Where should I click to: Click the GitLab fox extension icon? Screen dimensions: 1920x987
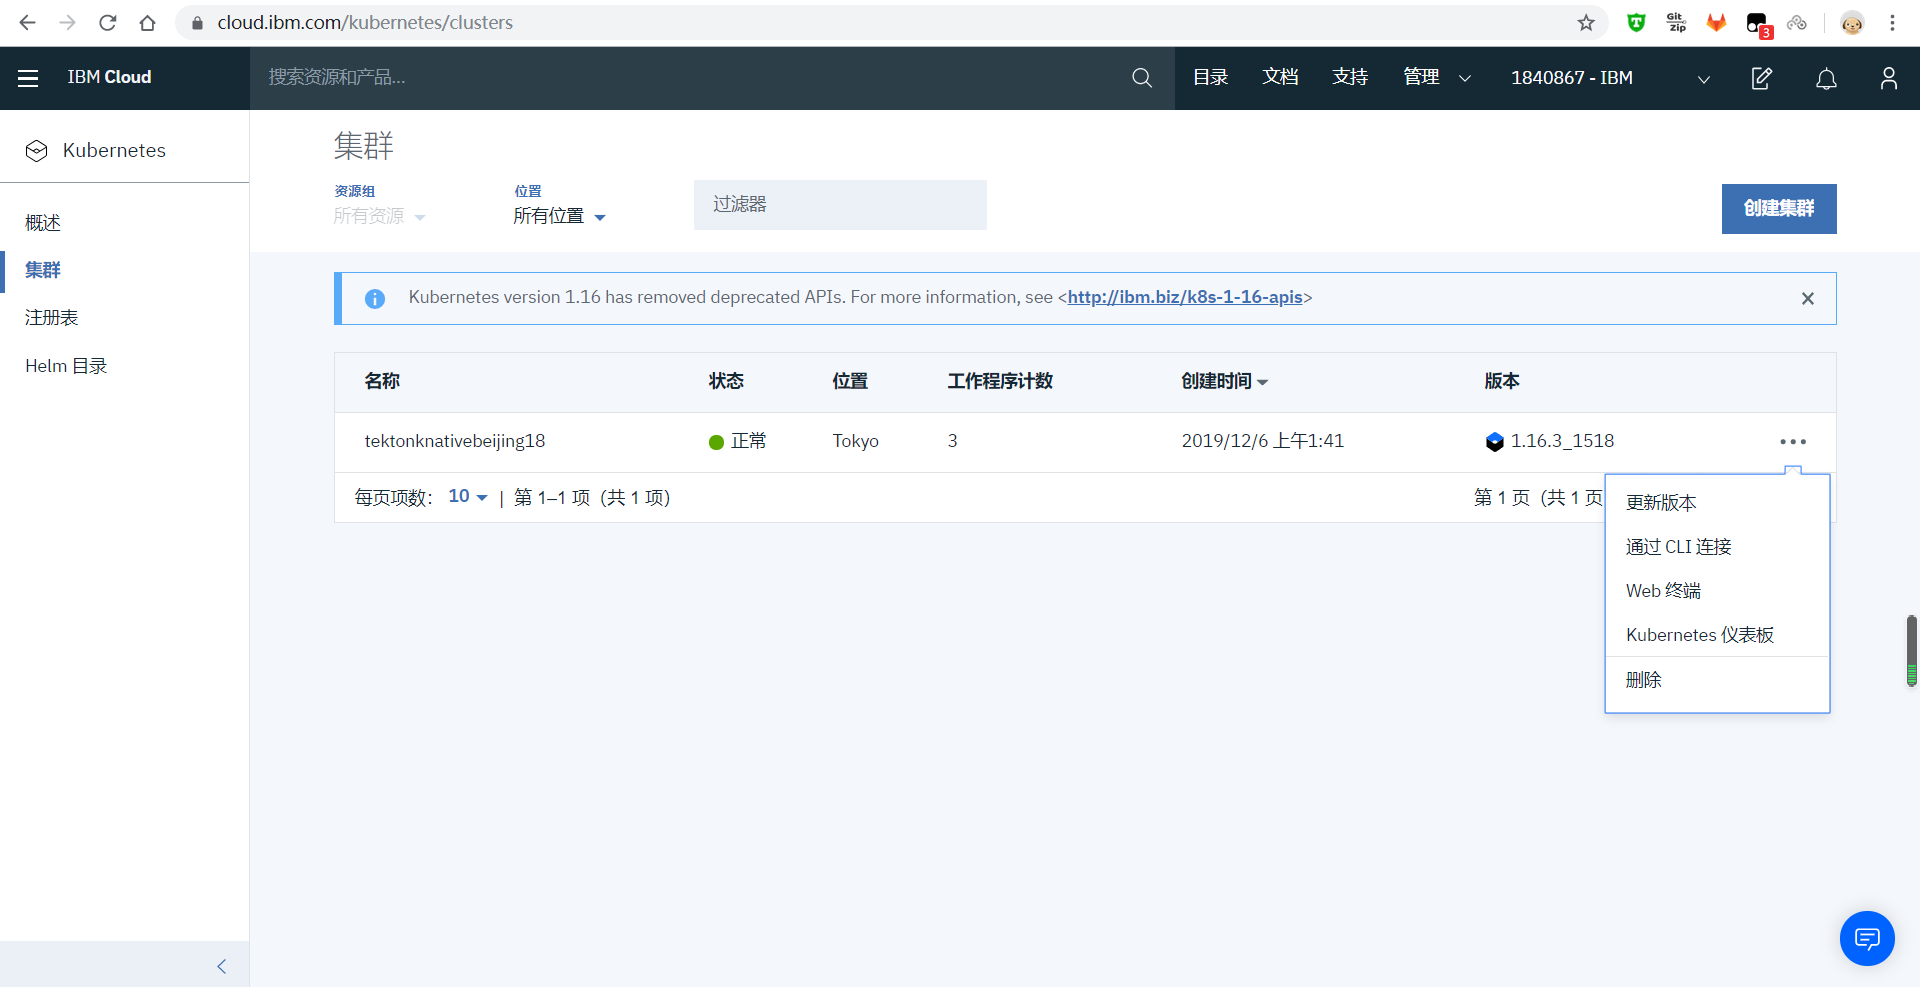click(1717, 22)
